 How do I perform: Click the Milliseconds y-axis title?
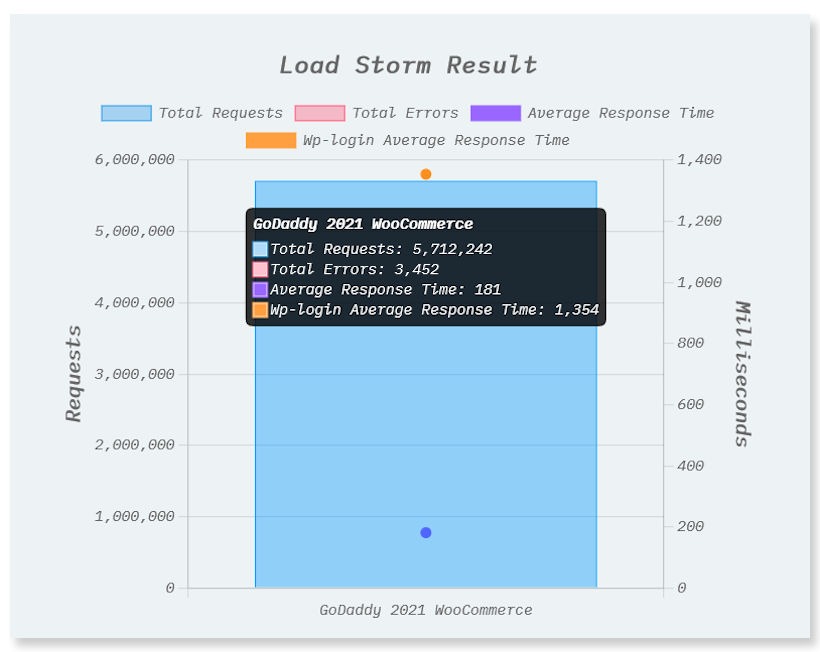[x=743, y=374]
